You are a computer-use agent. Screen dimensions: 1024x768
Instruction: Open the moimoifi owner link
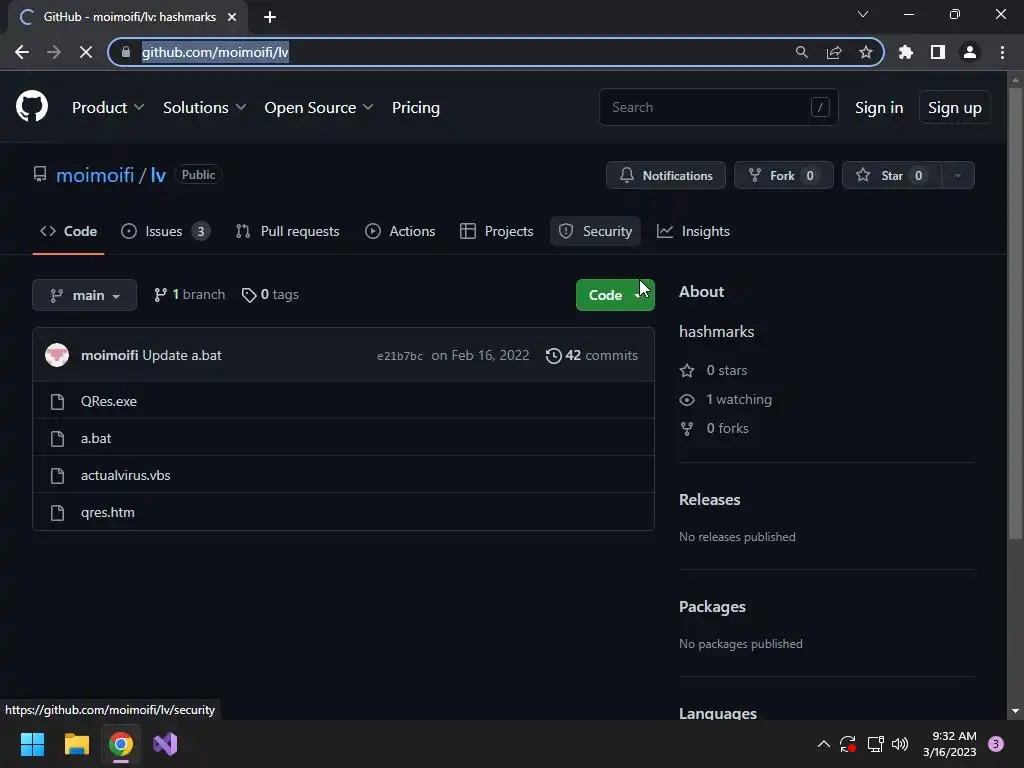click(95, 175)
